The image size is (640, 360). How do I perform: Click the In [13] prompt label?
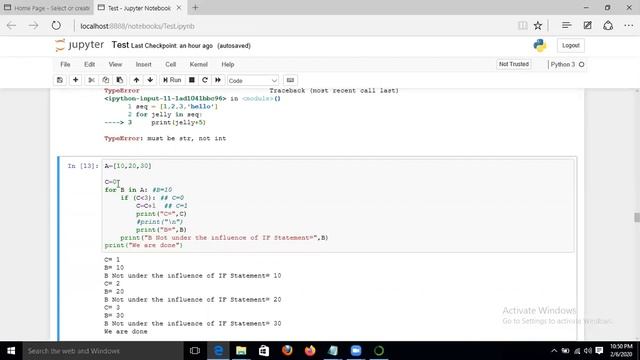[x=83, y=166]
